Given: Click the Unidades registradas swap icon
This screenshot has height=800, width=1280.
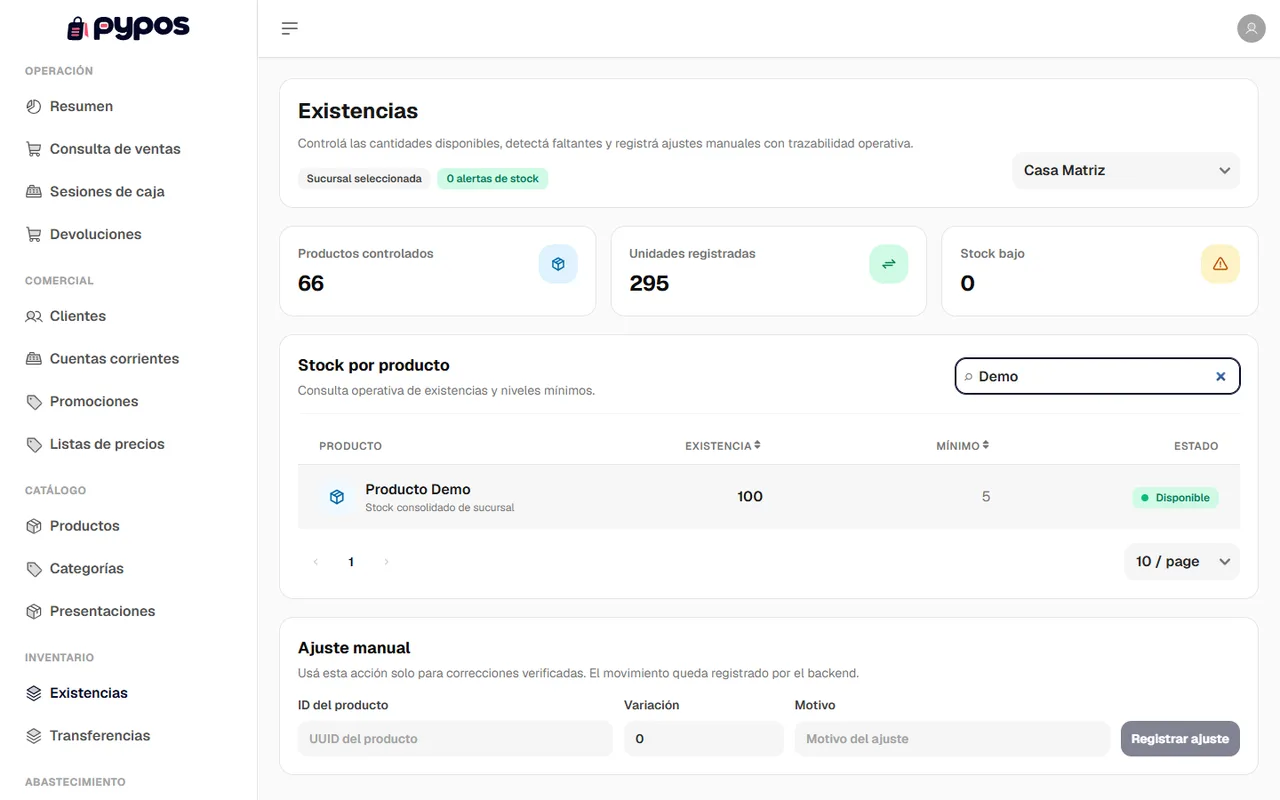Looking at the screenshot, I should (889, 264).
